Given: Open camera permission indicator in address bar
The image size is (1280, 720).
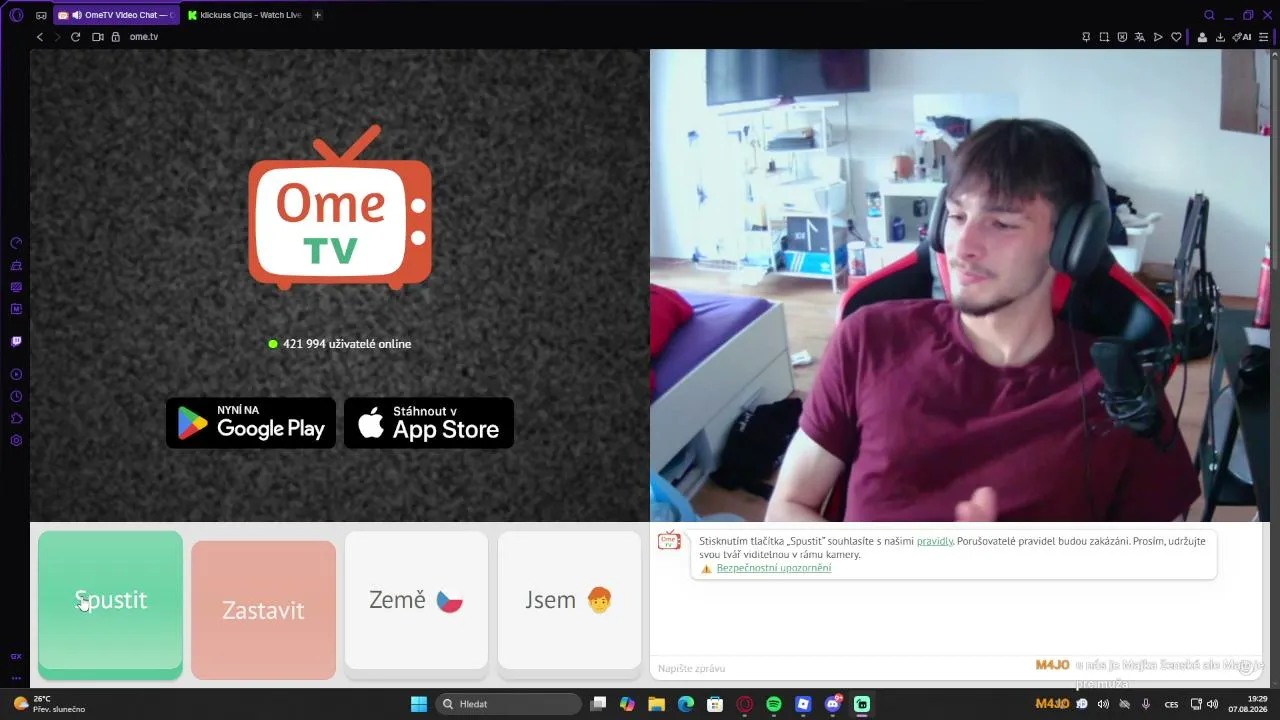Looking at the screenshot, I should [x=98, y=37].
